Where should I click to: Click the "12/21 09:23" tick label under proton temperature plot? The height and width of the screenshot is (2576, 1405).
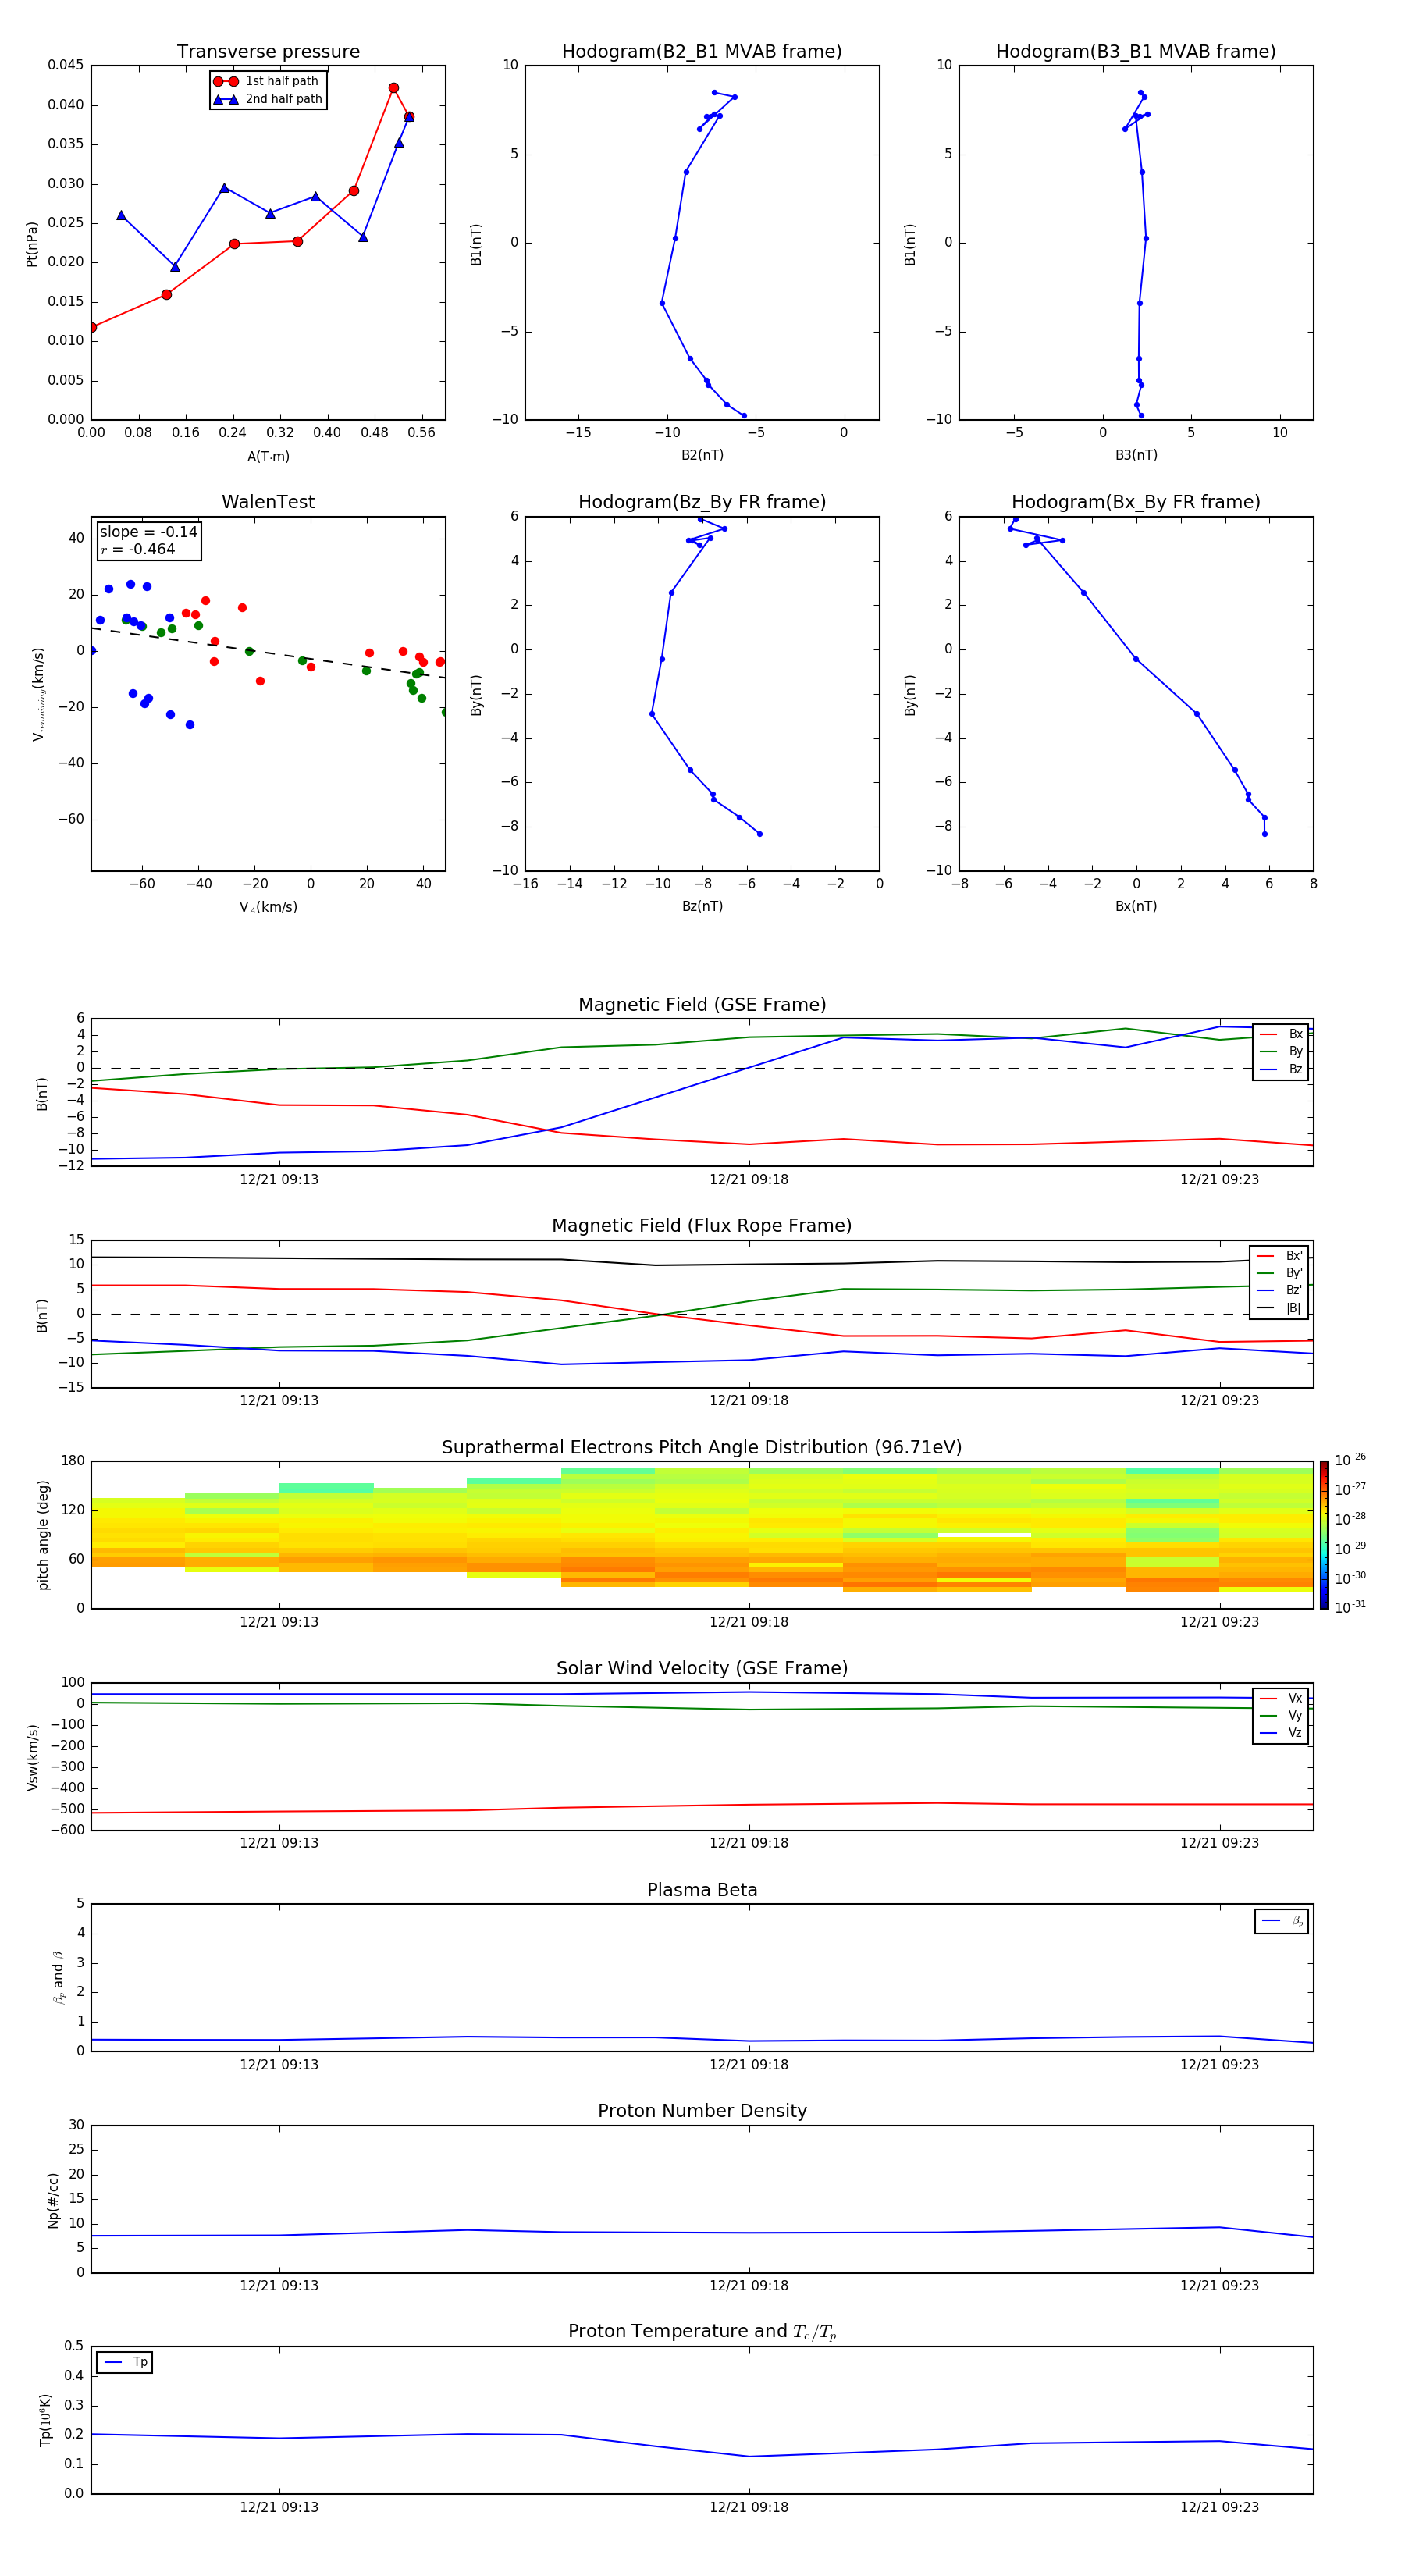click(x=1219, y=2507)
